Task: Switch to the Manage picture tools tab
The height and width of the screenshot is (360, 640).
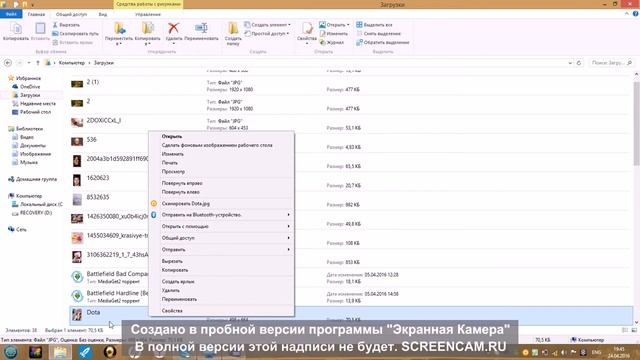Action: point(148,14)
